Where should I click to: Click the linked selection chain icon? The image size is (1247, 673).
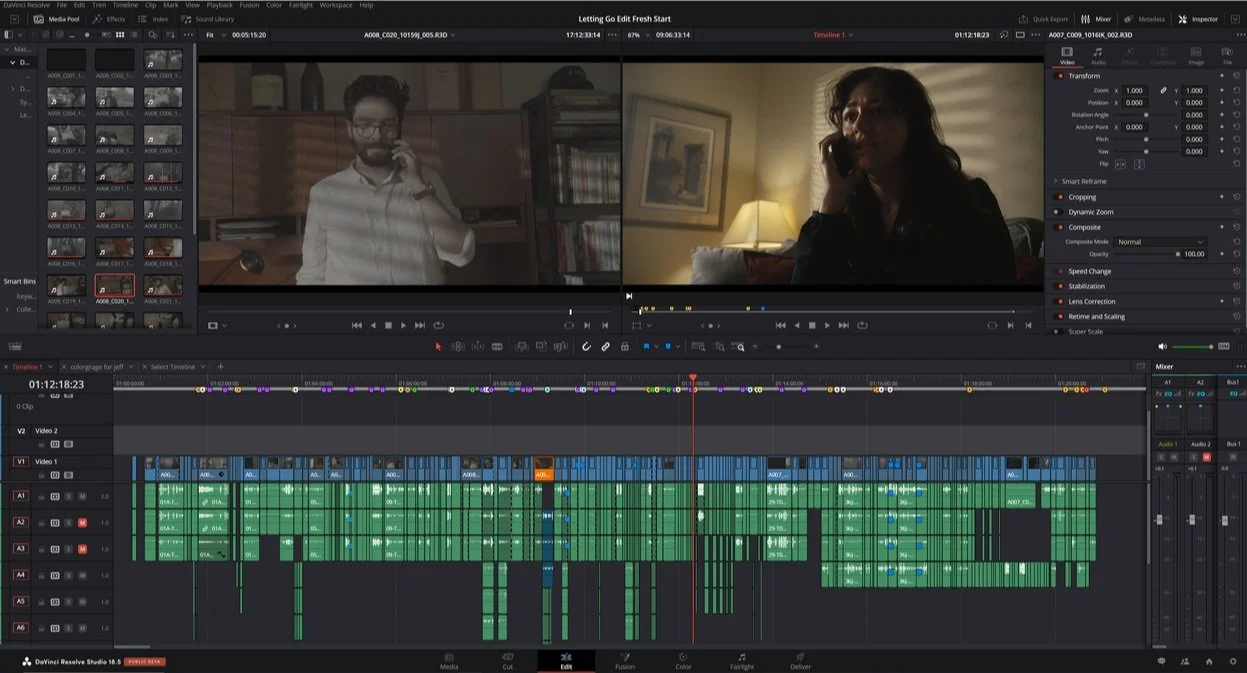click(x=605, y=346)
